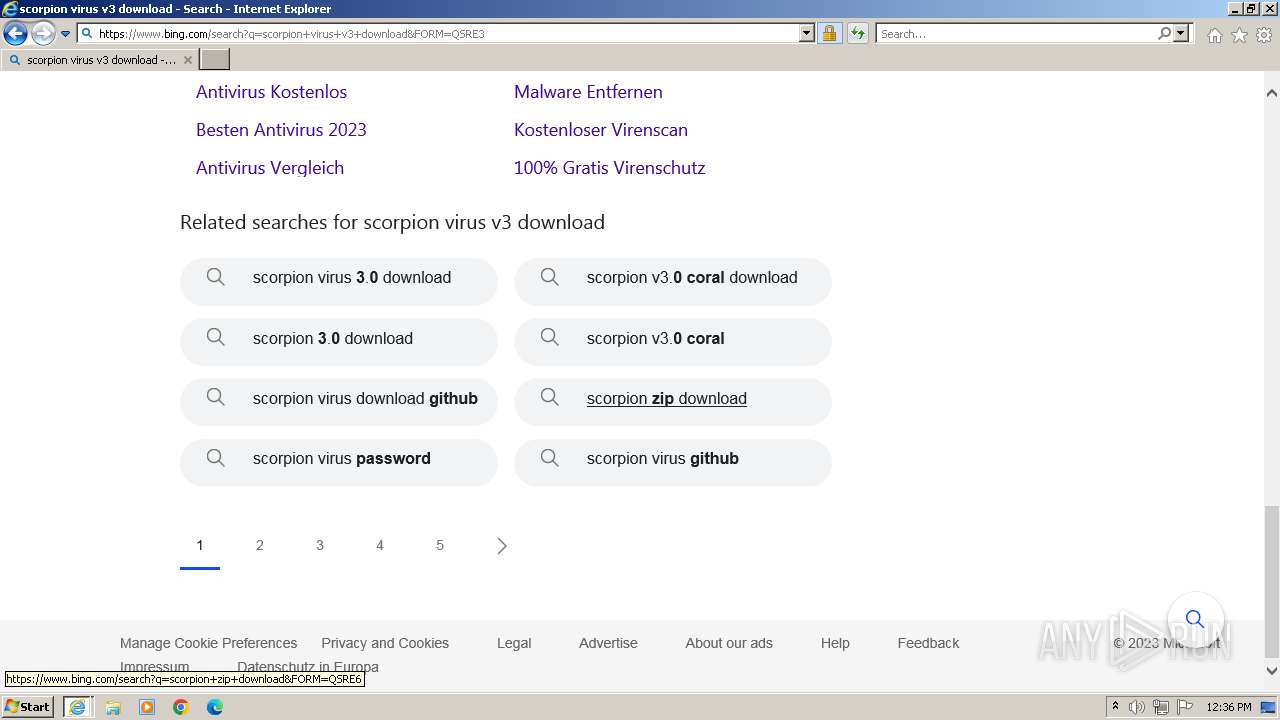
Task: Click the scrollbar up arrow
Action: [1271, 93]
